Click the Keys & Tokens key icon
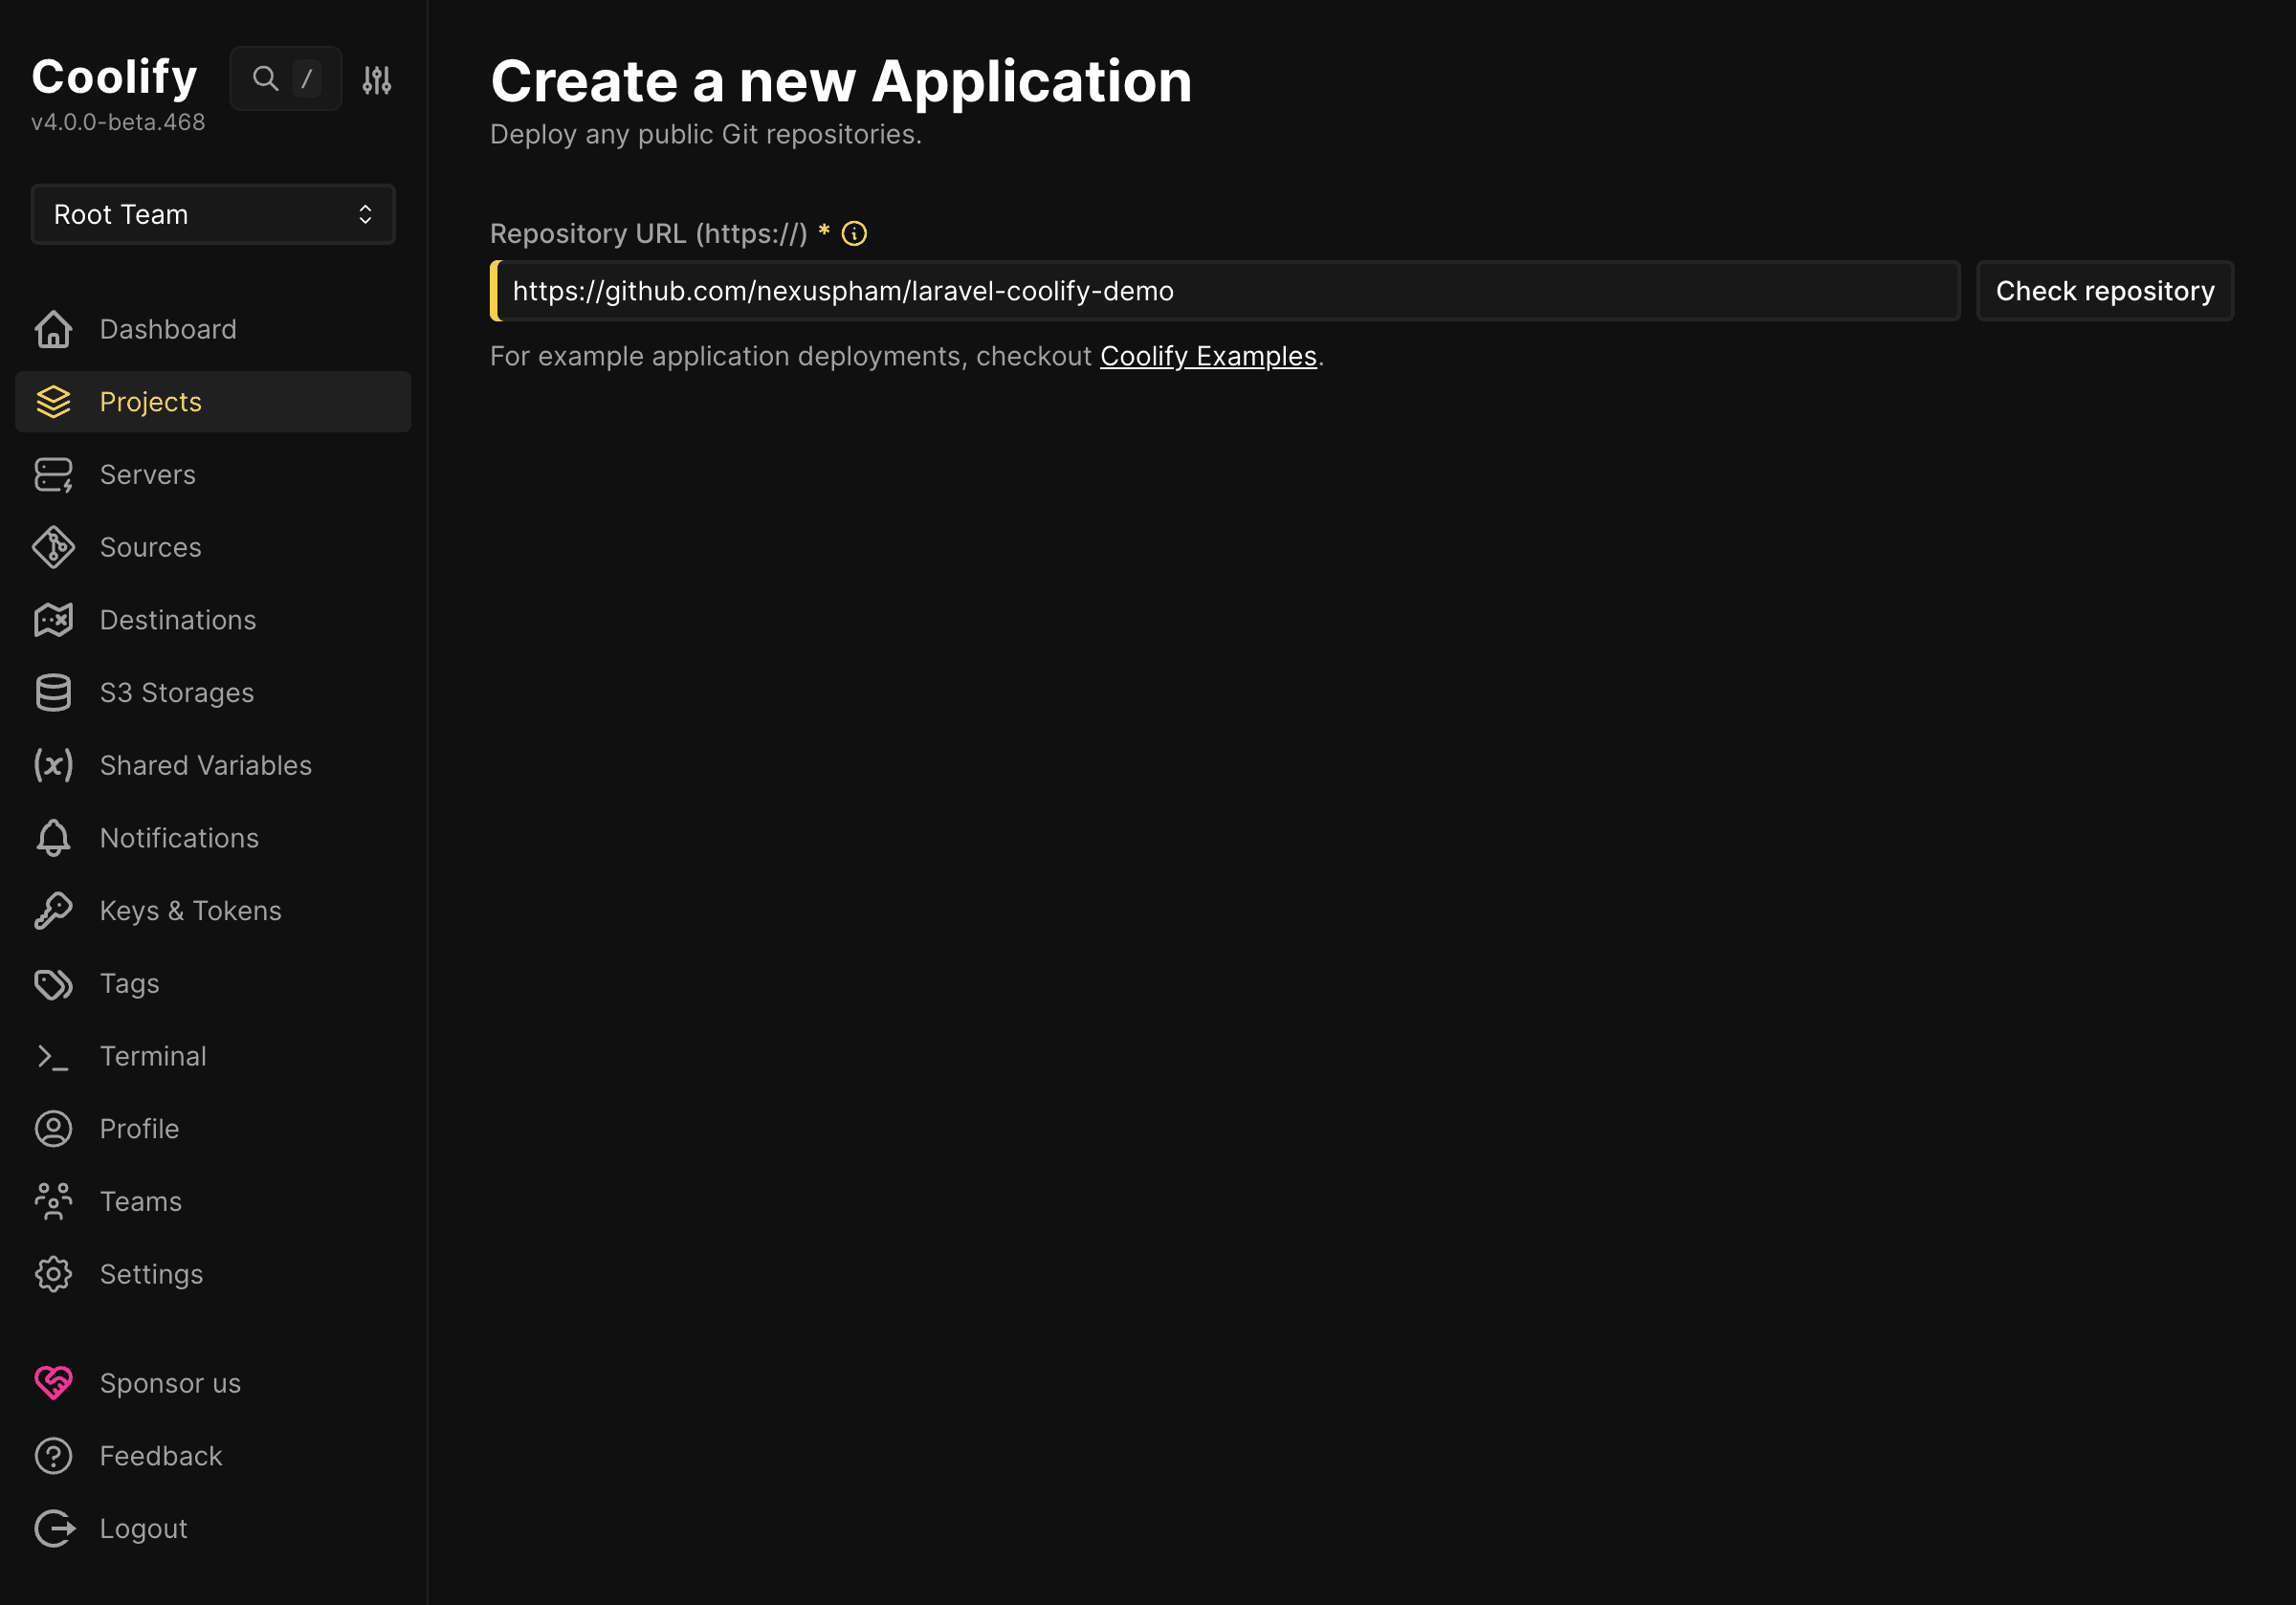Screen dimensions: 2296x1605 [54, 911]
